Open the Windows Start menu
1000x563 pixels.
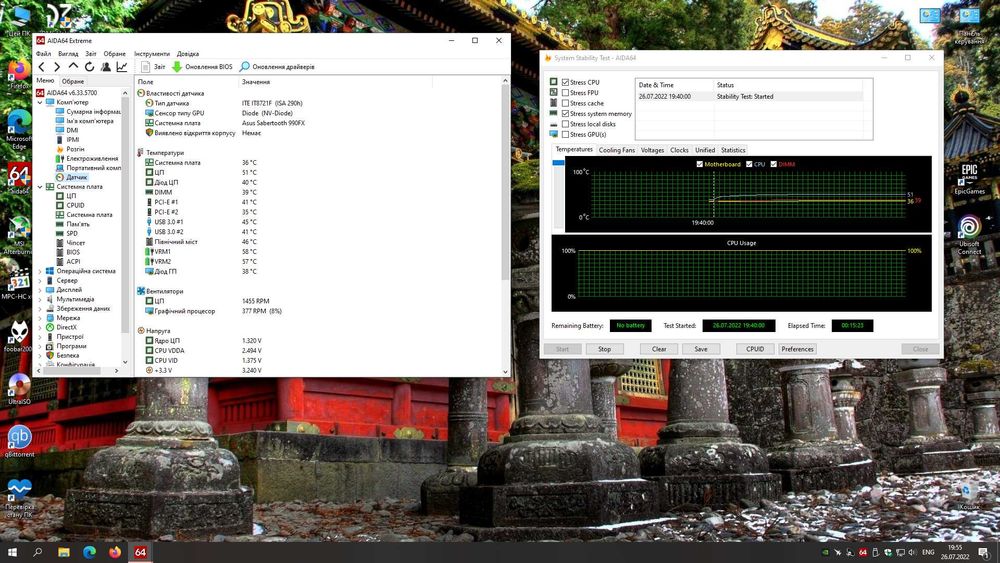coord(11,552)
